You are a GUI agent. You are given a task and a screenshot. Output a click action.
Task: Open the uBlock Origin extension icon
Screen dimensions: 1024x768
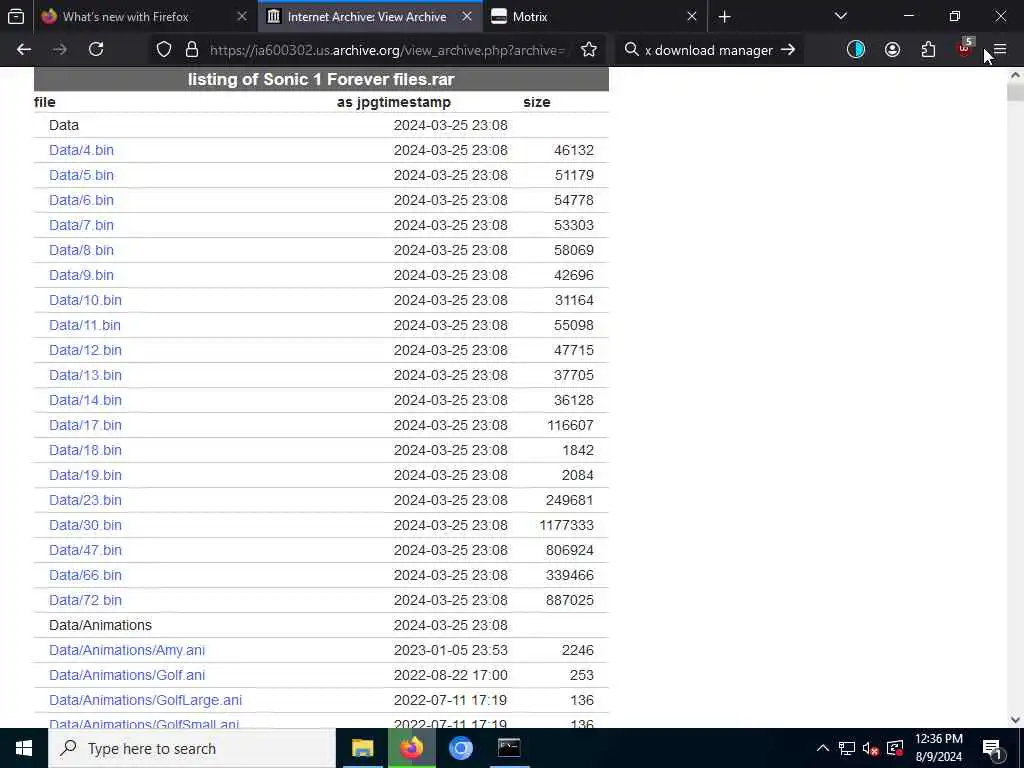point(965,48)
